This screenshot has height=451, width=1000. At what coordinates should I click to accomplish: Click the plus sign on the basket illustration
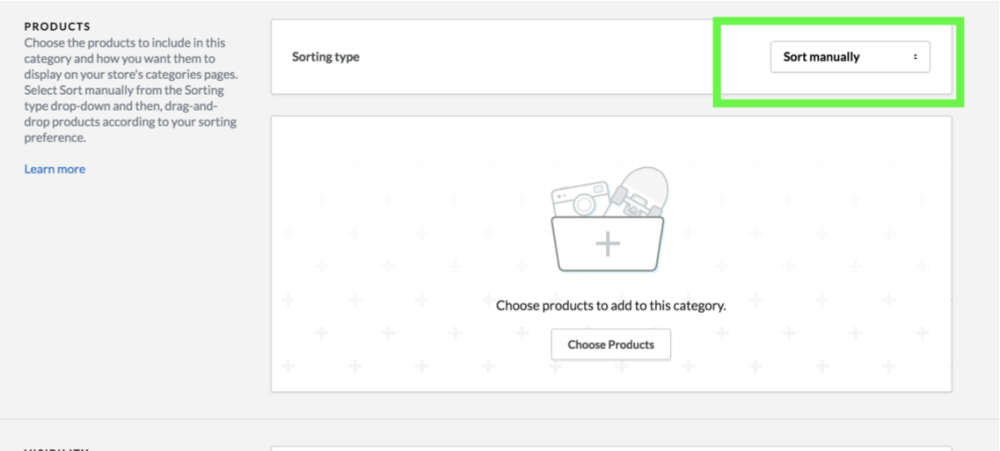(608, 244)
